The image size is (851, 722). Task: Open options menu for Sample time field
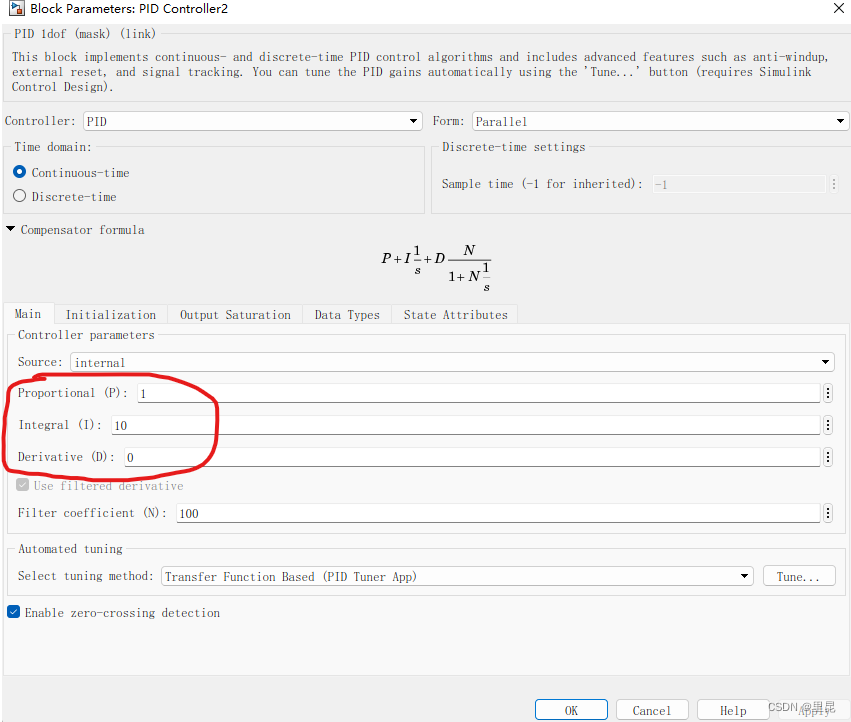pos(834,184)
